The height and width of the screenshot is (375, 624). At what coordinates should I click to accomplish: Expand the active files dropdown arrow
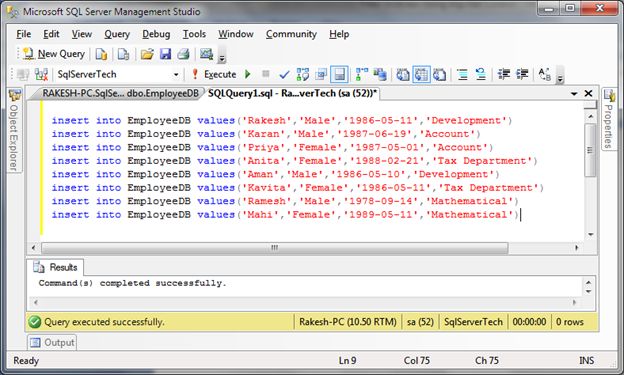pyautogui.click(x=574, y=94)
